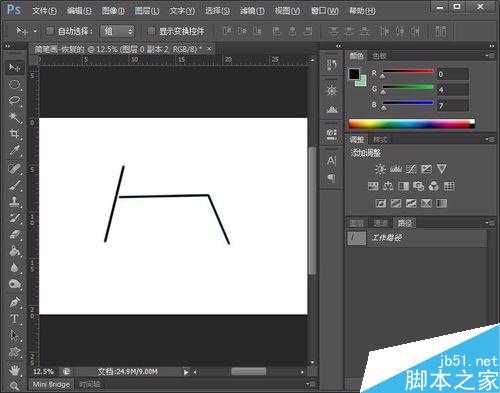Open the 滤镜(T) menu
The image size is (500, 393).
point(252,11)
